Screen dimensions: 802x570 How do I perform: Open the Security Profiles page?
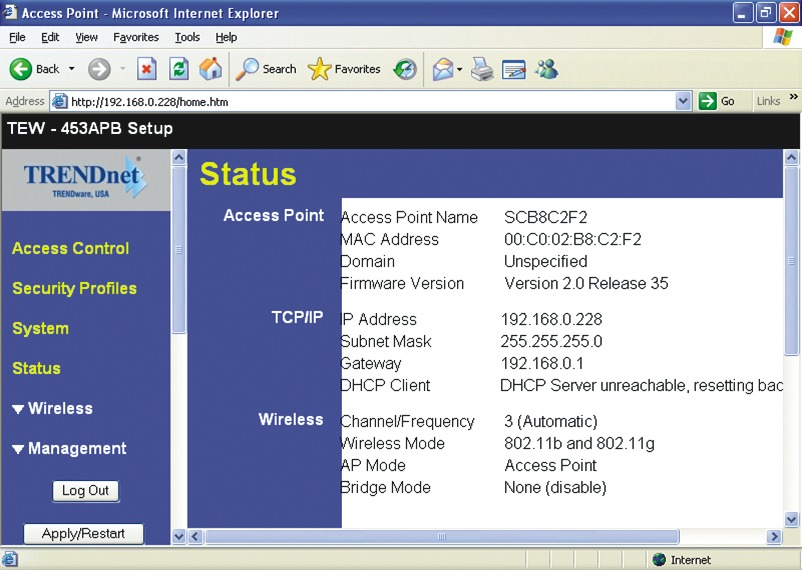point(75,289)
